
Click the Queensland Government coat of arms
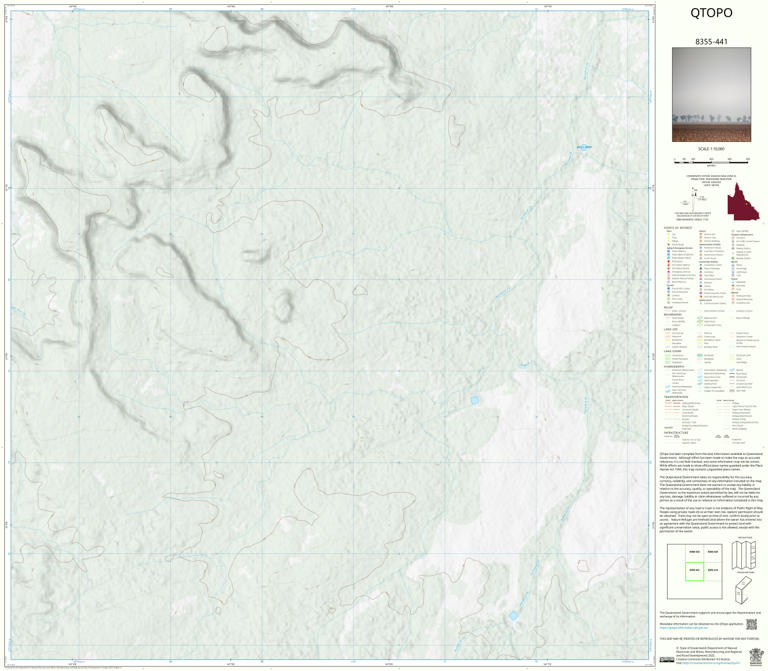(x=755, y=656)
